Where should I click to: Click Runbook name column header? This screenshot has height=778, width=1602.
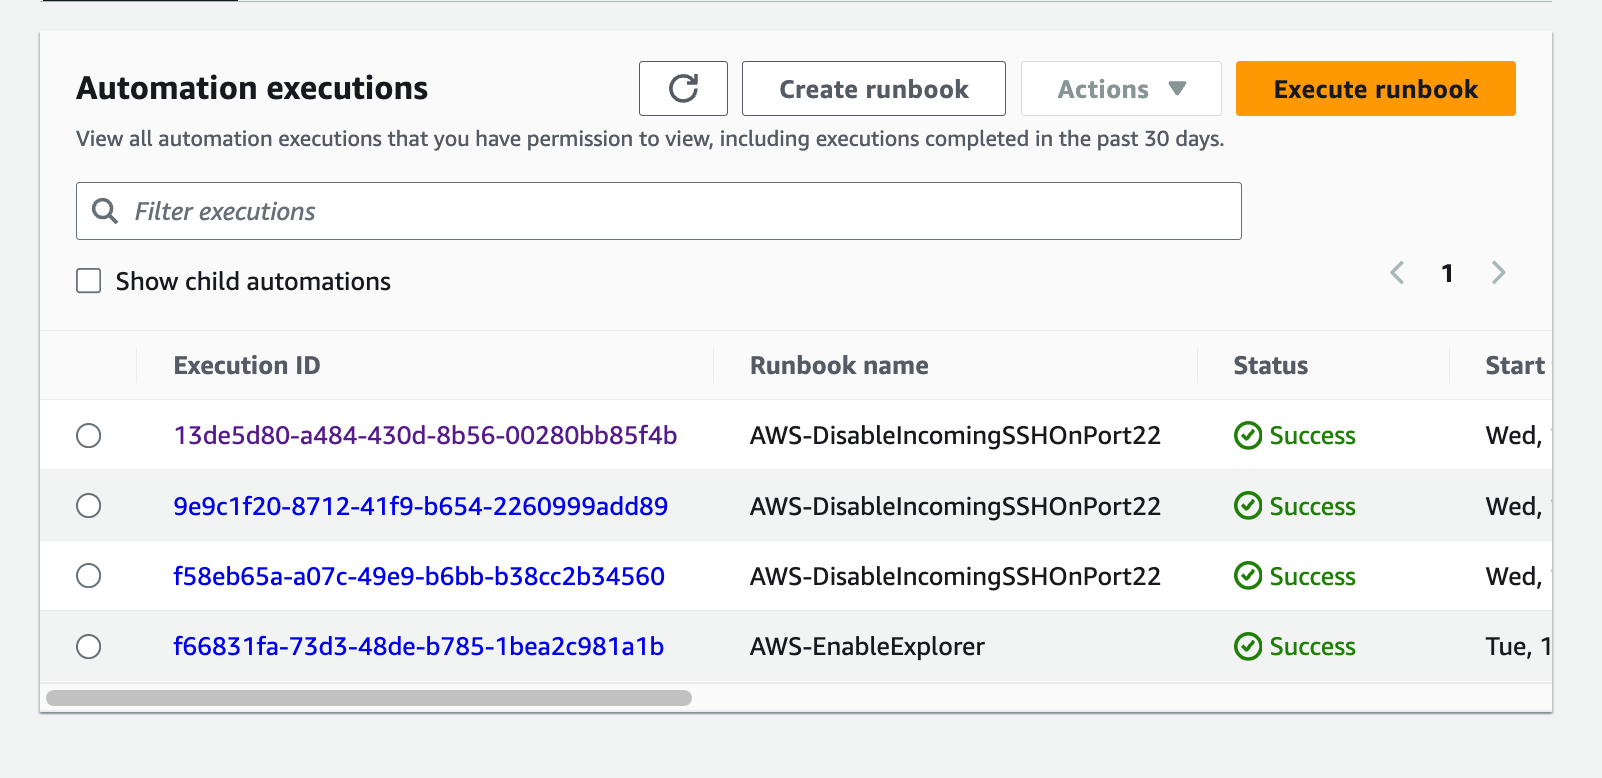pos(839,366)
